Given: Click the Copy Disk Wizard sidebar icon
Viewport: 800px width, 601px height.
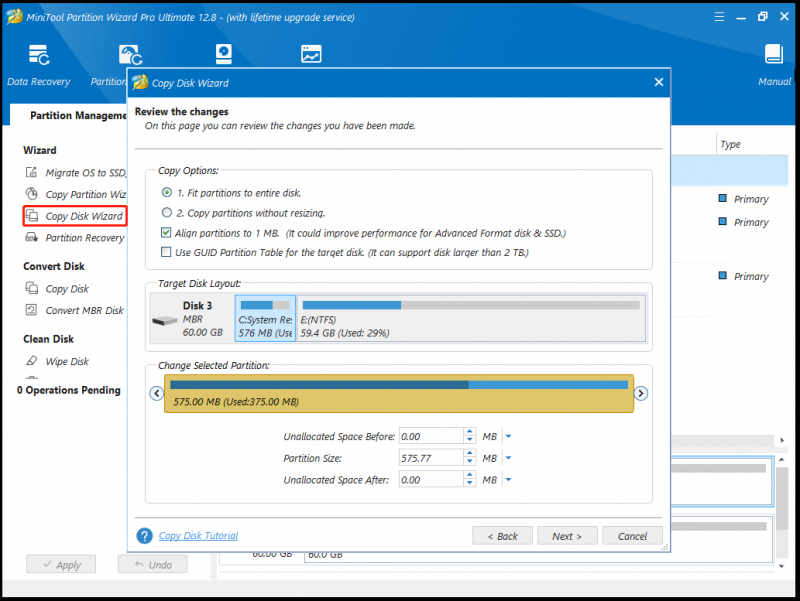Looking at the screenshot, I should [x=32, y=215].
